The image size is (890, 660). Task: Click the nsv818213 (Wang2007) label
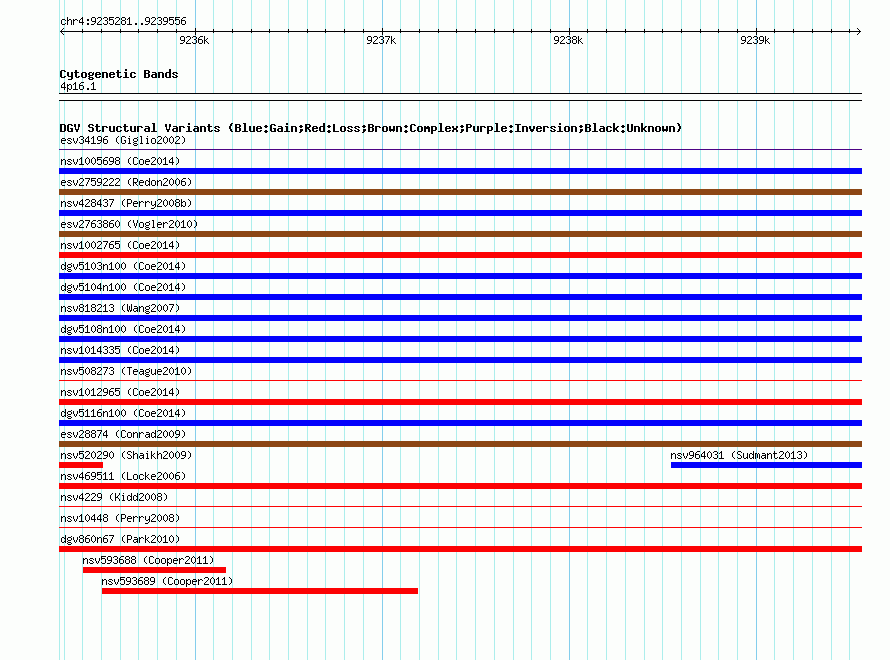pyautogui.click(x=120, y=308)
